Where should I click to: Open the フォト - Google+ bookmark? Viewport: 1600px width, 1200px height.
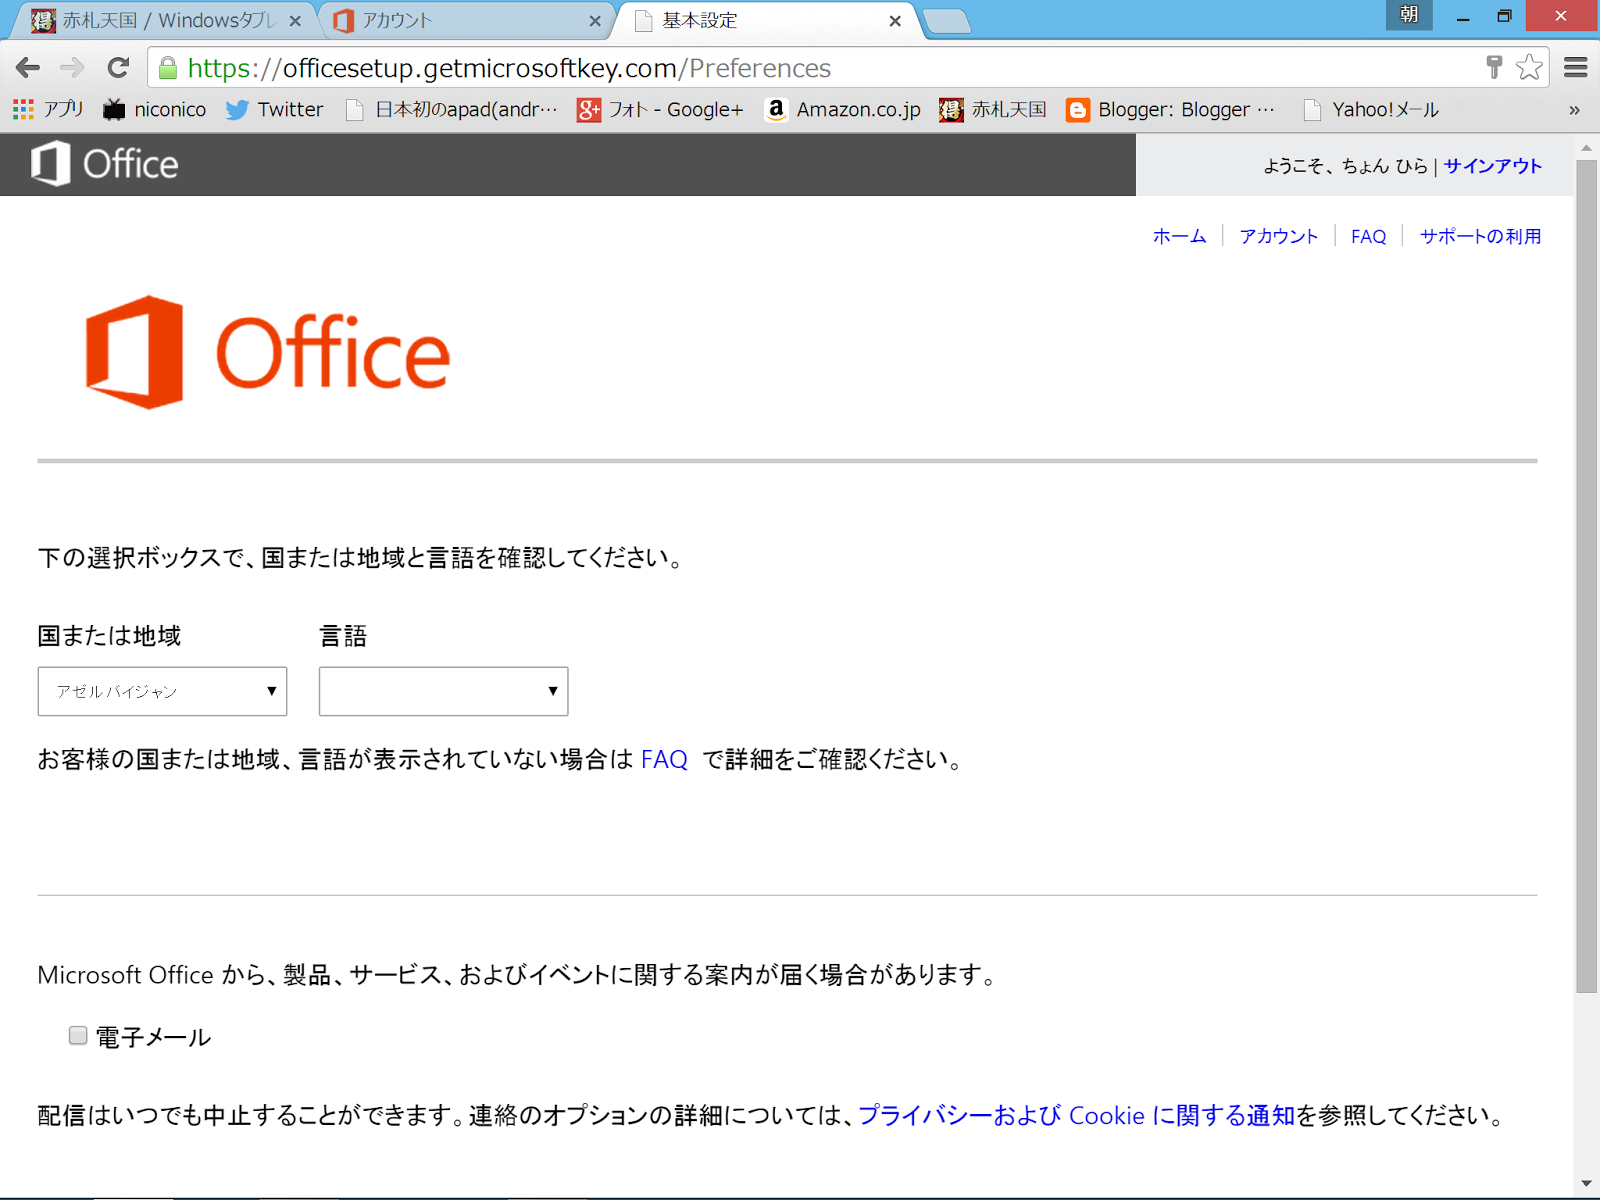660,109
